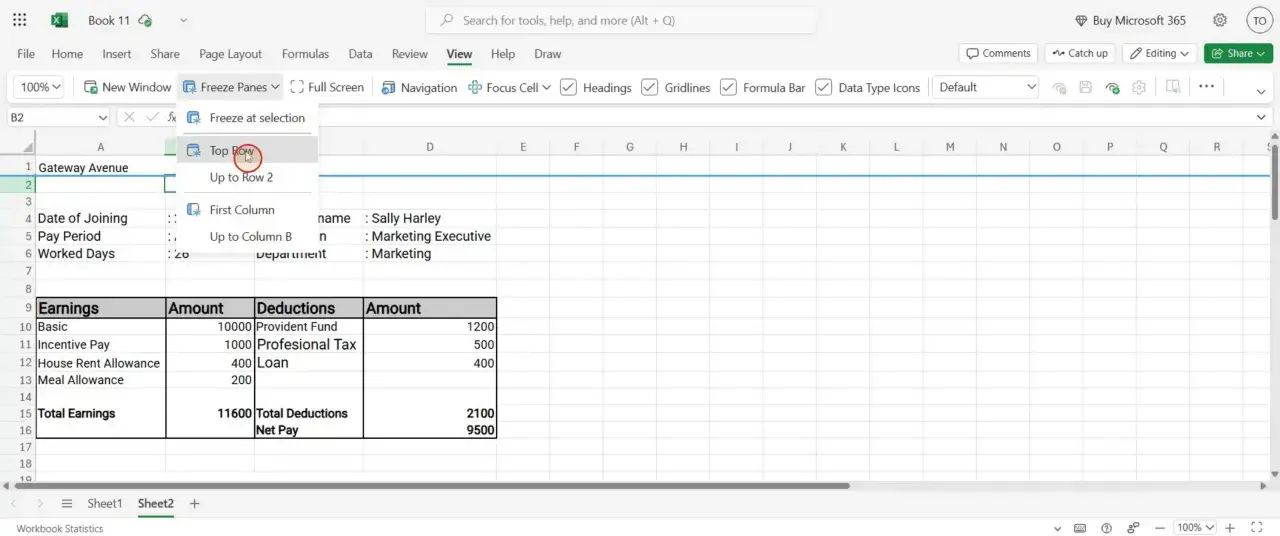Open the file name dropdown chevron
This screenshot has height=536, width=1280.
pyautogui.click(x=183, y=21)
